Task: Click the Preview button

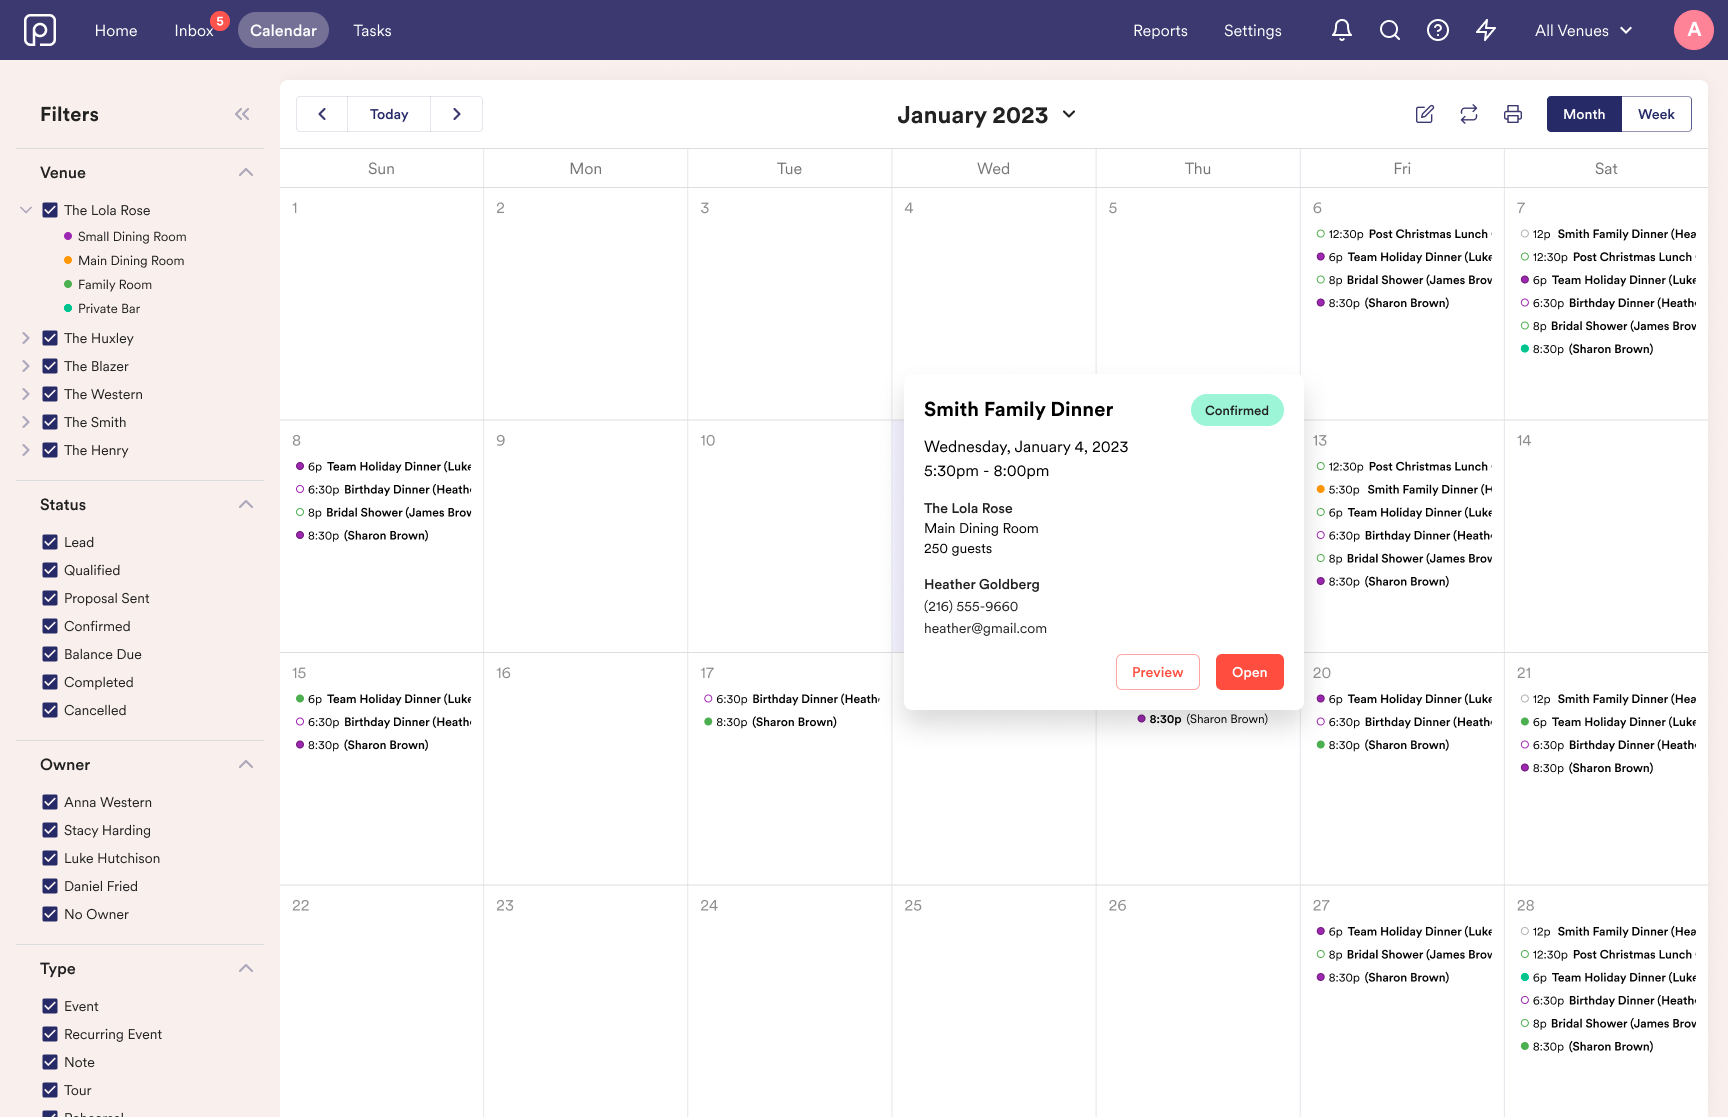Action: [1157, 672]
